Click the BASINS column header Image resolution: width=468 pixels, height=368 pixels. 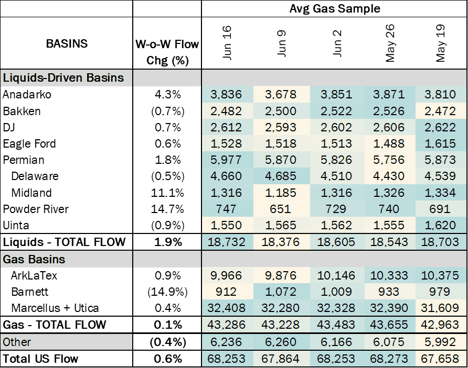67,43
